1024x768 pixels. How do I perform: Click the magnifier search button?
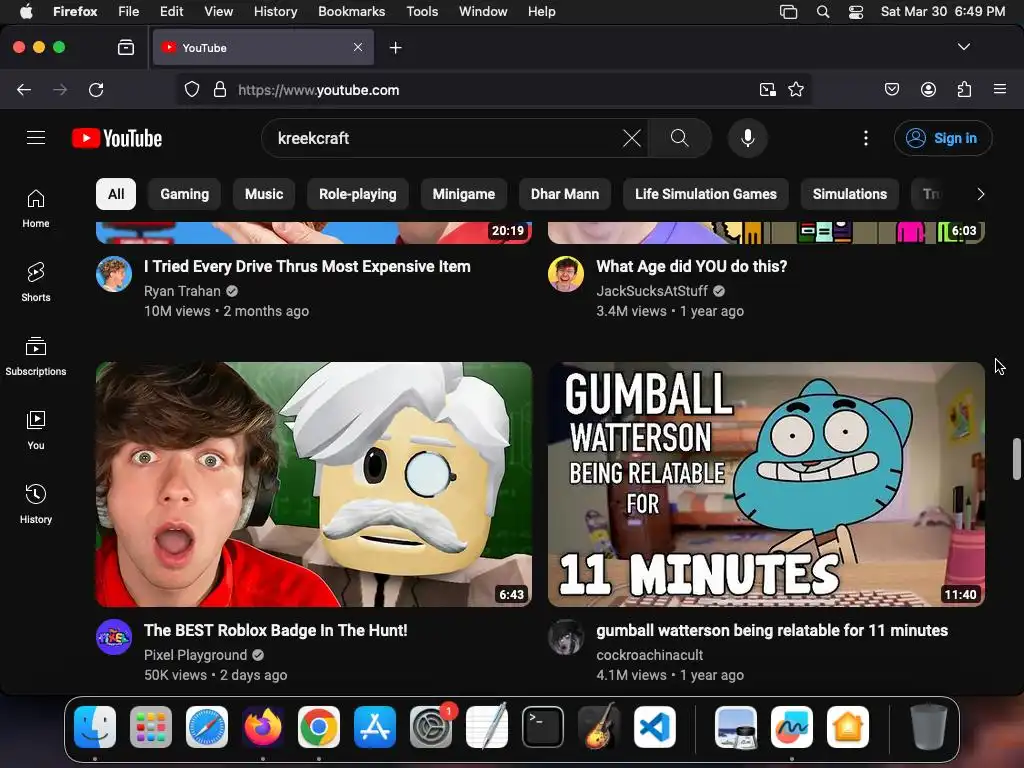coord(680,138)
